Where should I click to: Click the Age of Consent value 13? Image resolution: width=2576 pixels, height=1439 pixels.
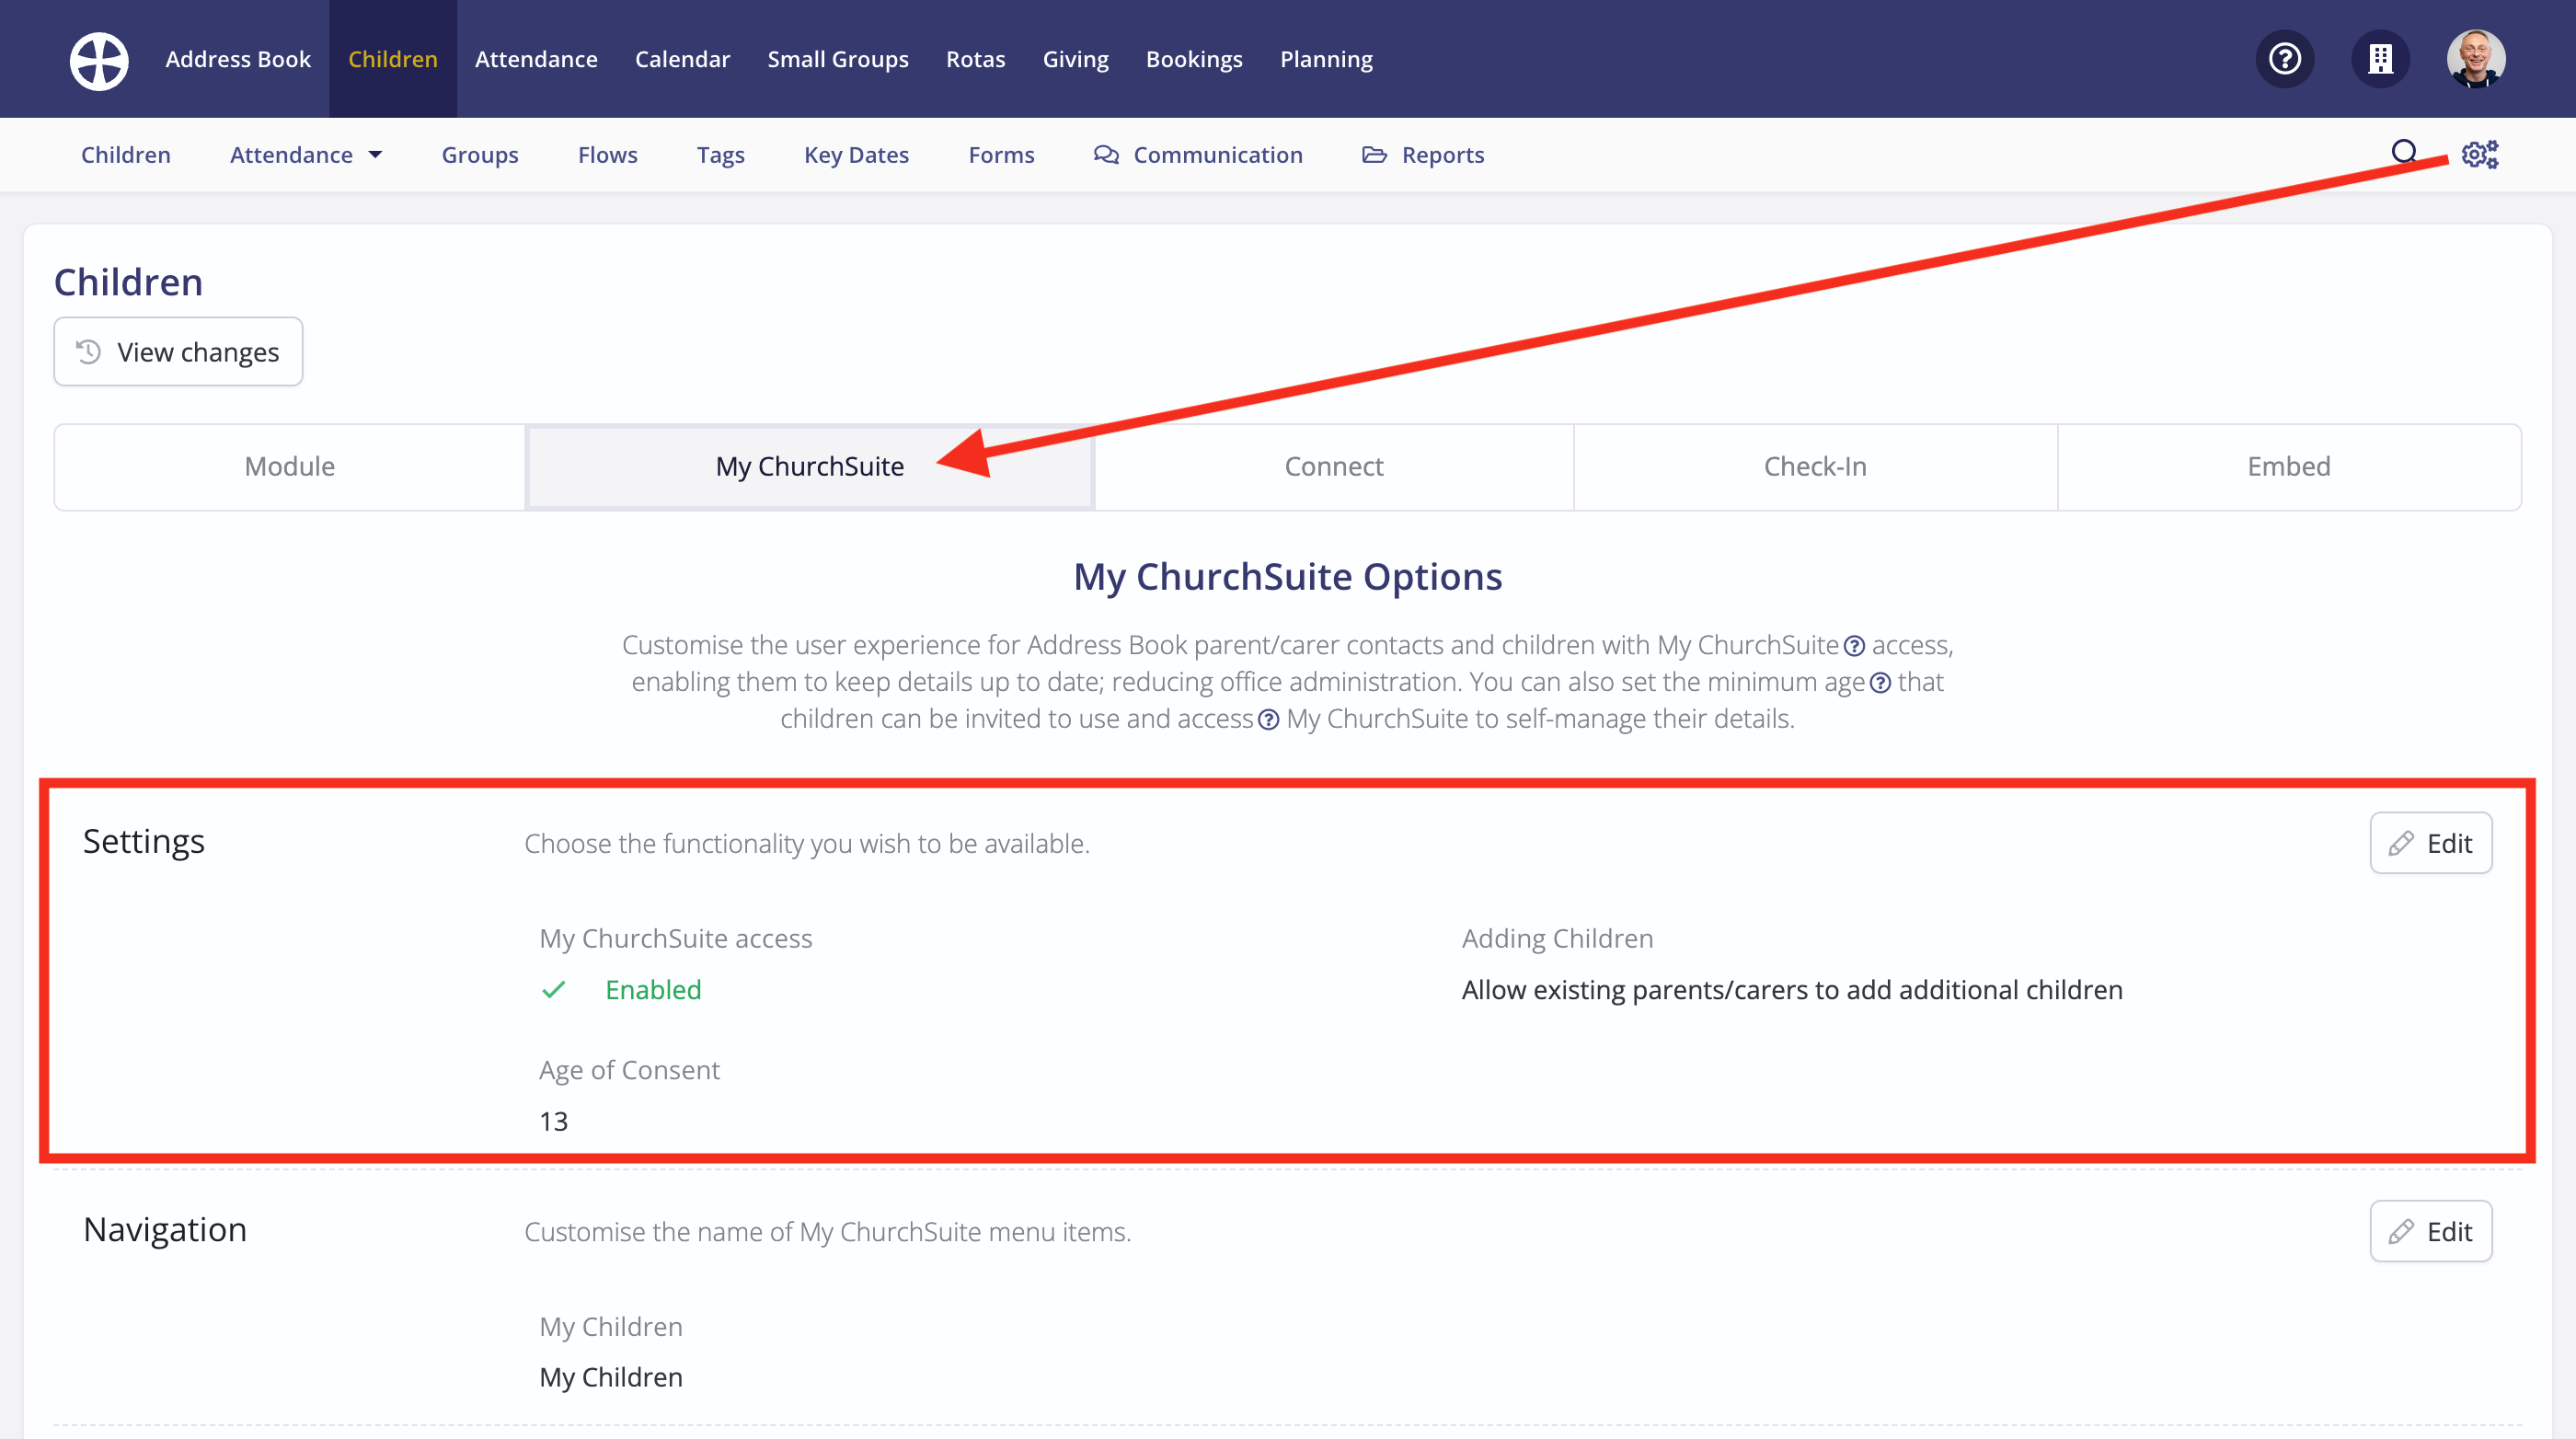(x=553, y=1122)
